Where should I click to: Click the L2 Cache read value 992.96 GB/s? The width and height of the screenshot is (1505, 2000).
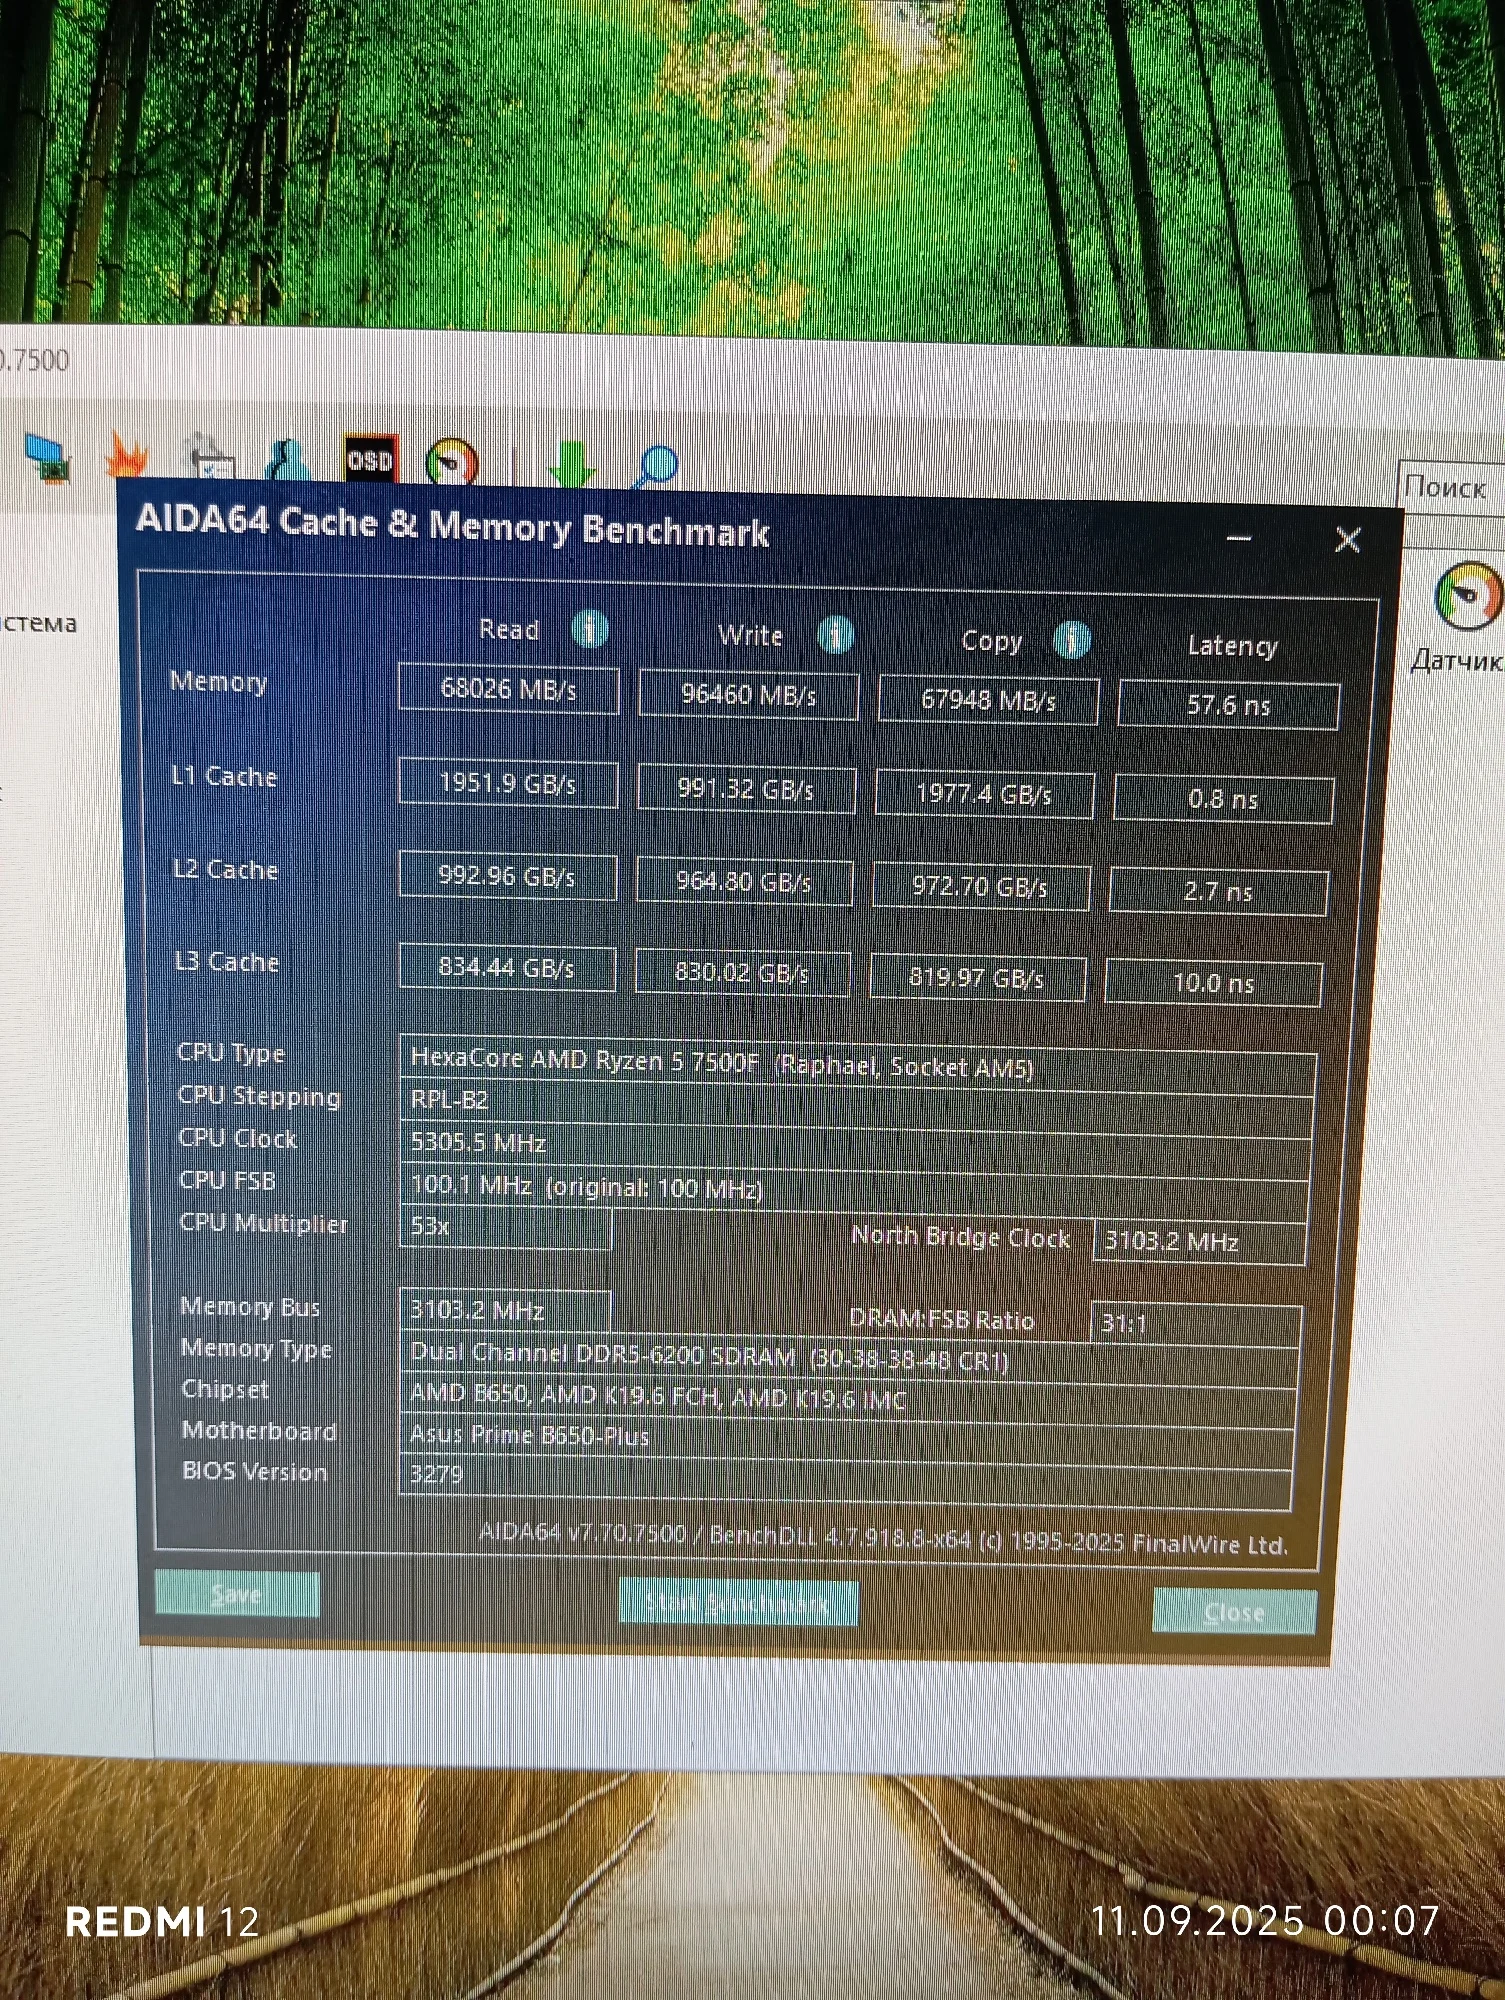507,877
